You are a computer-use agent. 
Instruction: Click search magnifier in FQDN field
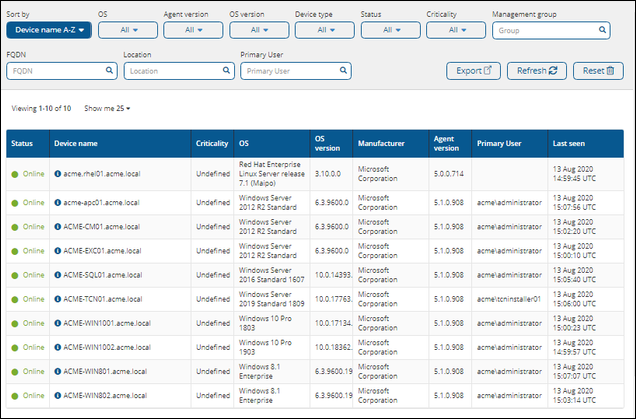pyautogui.click(x=109, y=71)
